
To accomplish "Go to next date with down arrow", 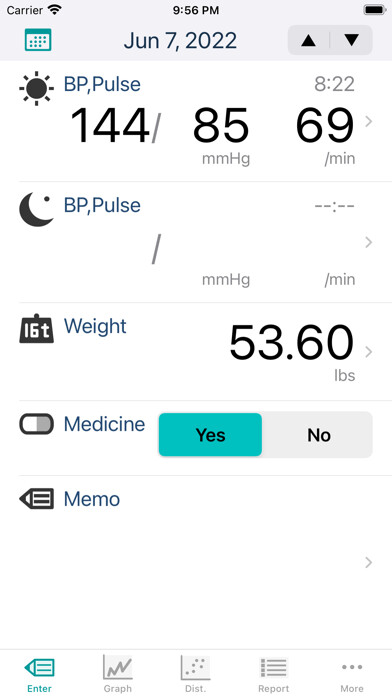I will click(352, 40).
